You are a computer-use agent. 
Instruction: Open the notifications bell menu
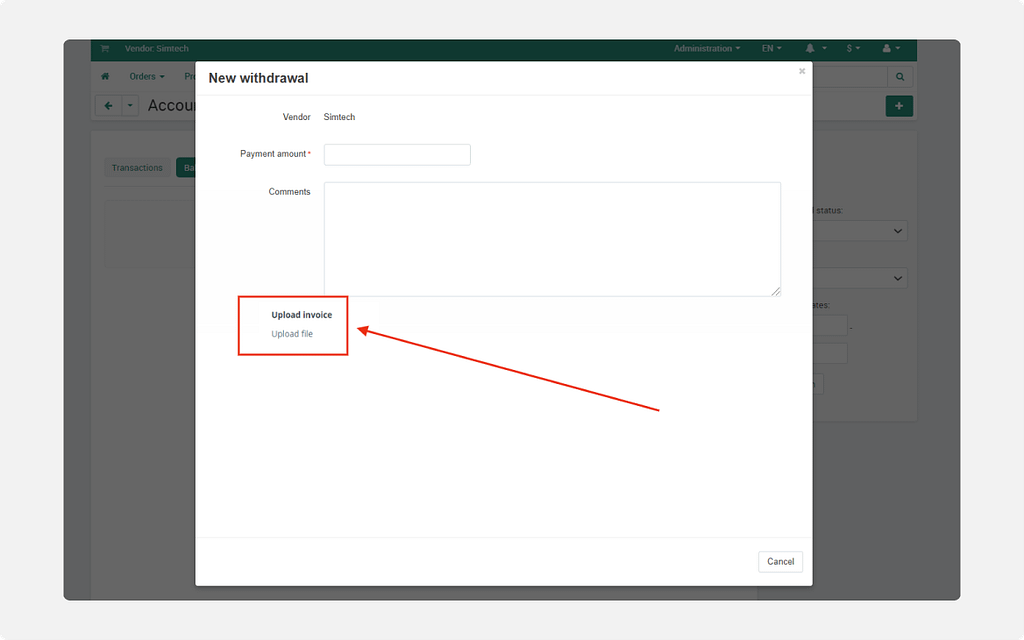click(x=815, y=49)
